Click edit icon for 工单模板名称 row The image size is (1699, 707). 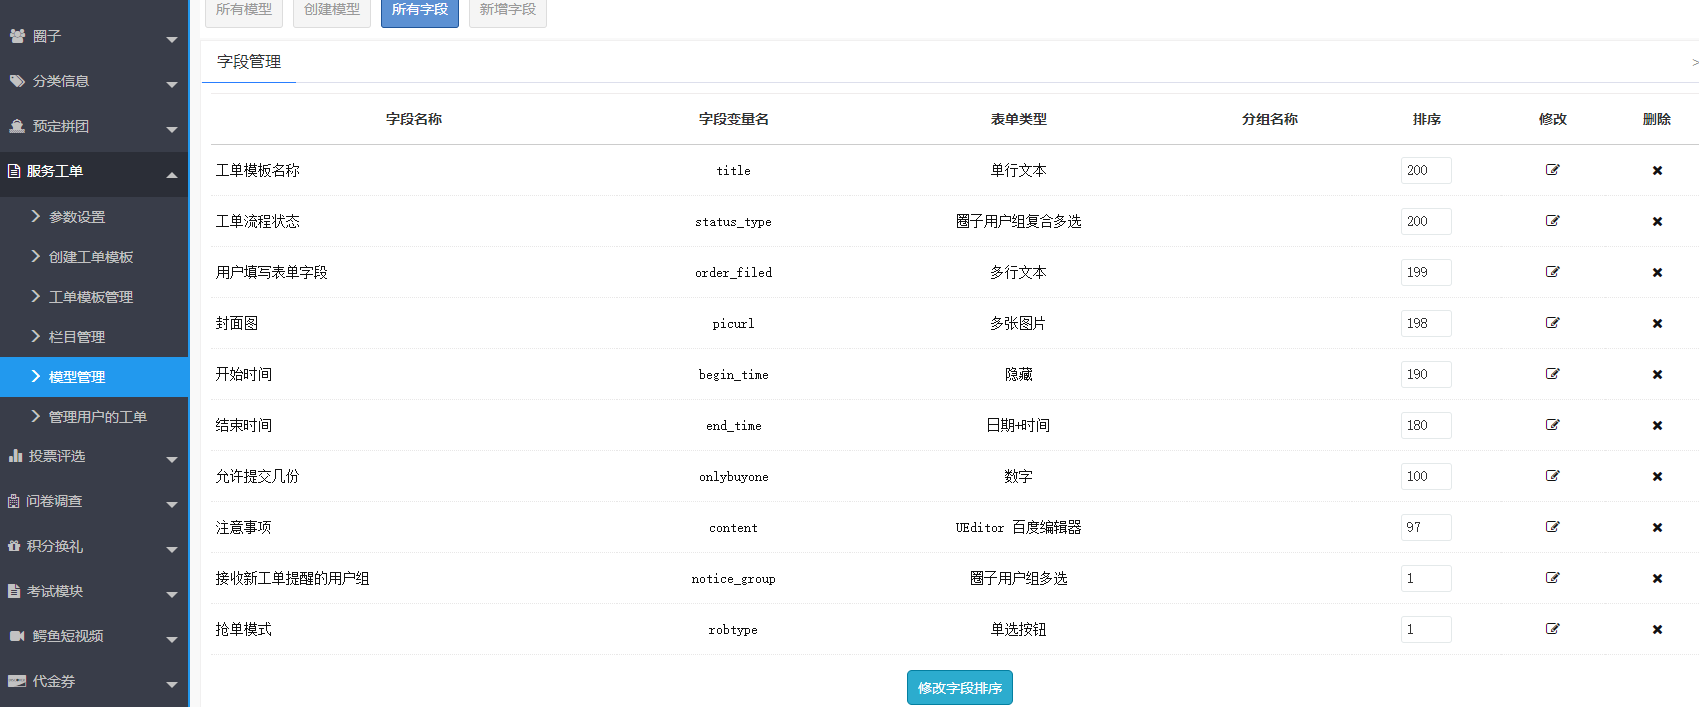(x=1552, y=170)
